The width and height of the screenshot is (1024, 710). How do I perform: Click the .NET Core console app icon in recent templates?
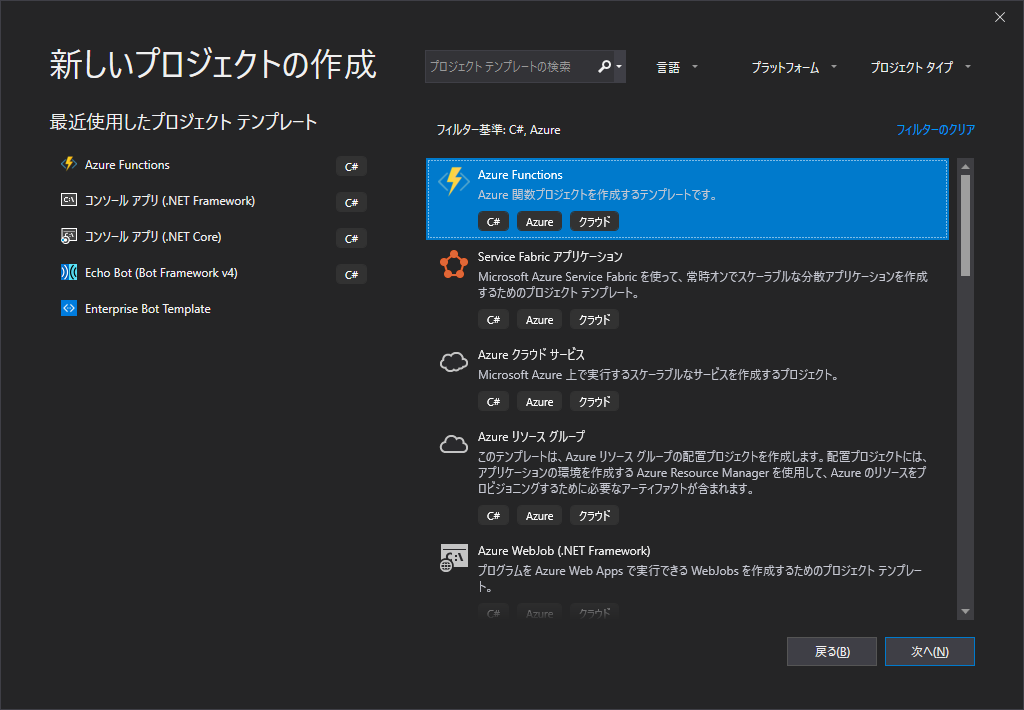(69, 236)
